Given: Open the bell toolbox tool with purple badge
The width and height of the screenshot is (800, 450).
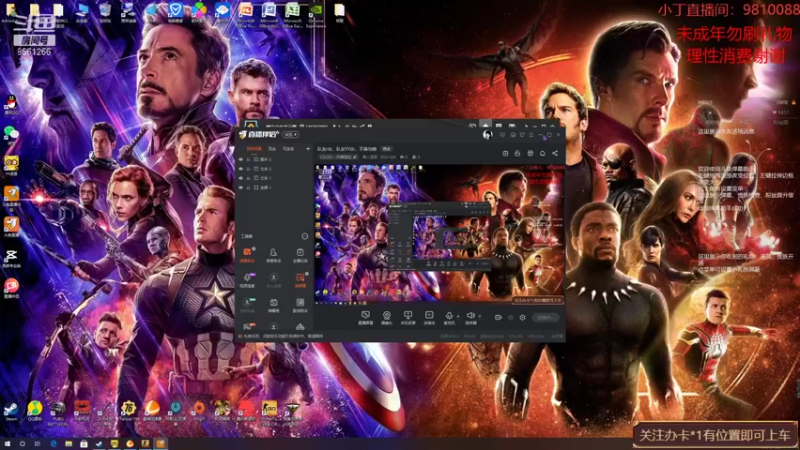Looking at the screenshot, I should (247, 279).
